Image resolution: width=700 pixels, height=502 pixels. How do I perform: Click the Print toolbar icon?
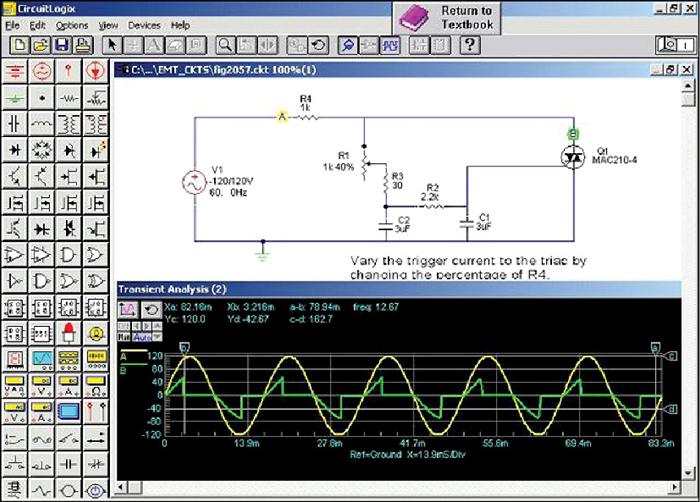(x=81, y=45)
